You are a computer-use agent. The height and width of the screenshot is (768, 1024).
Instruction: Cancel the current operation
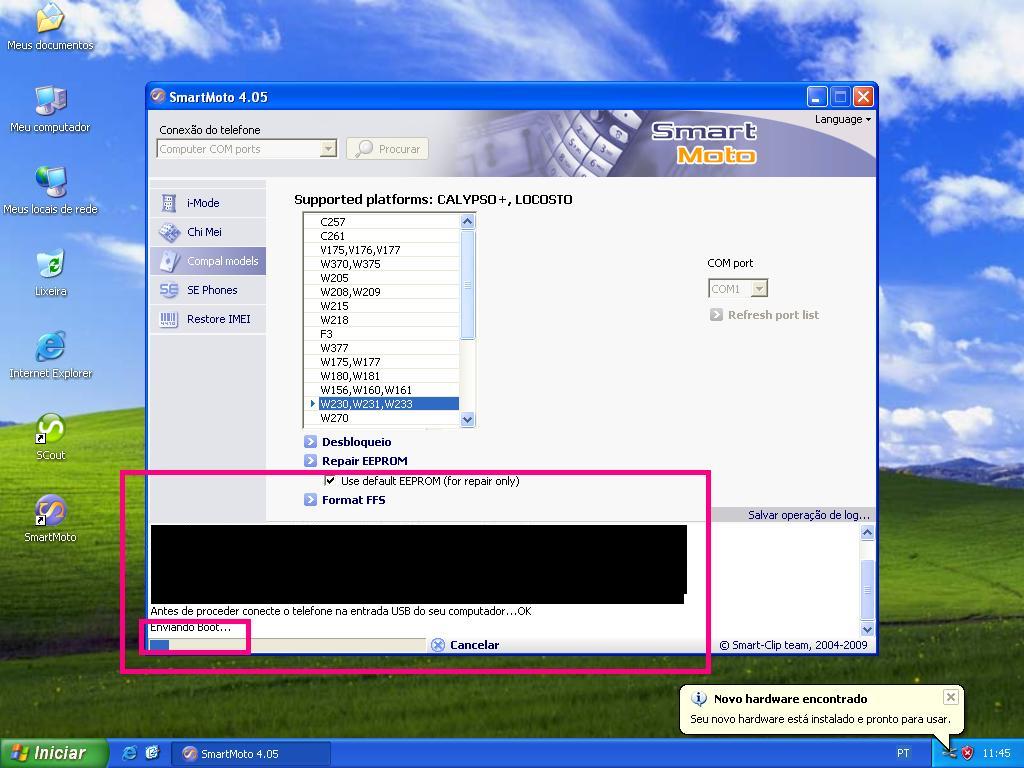tap(474, 645)
